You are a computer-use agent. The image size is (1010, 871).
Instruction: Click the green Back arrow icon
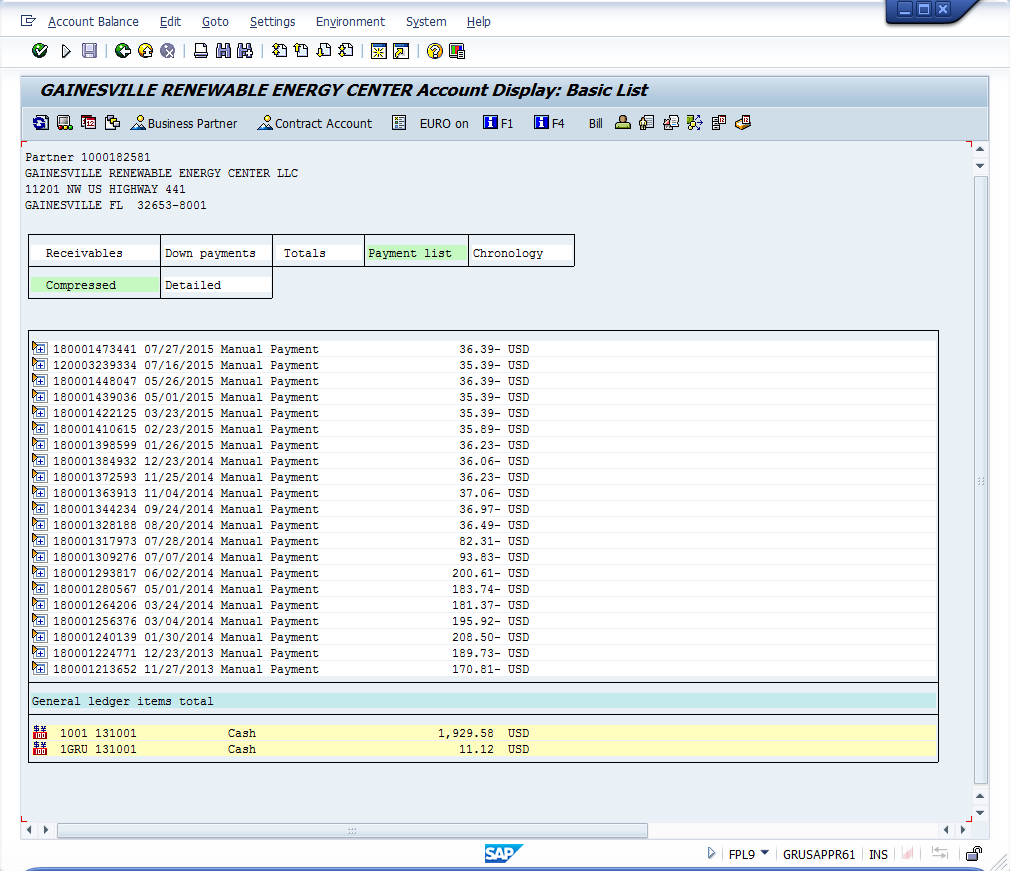click(123, 51)
